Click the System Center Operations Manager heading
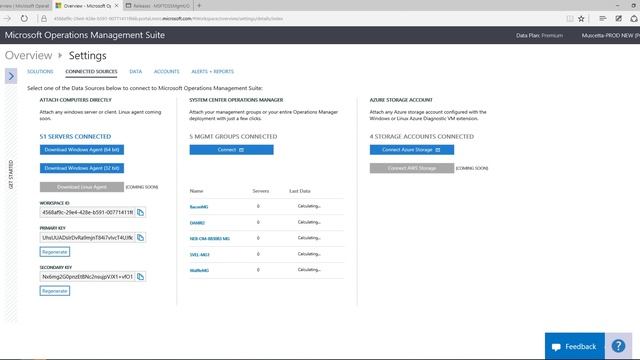 (236, 100)
